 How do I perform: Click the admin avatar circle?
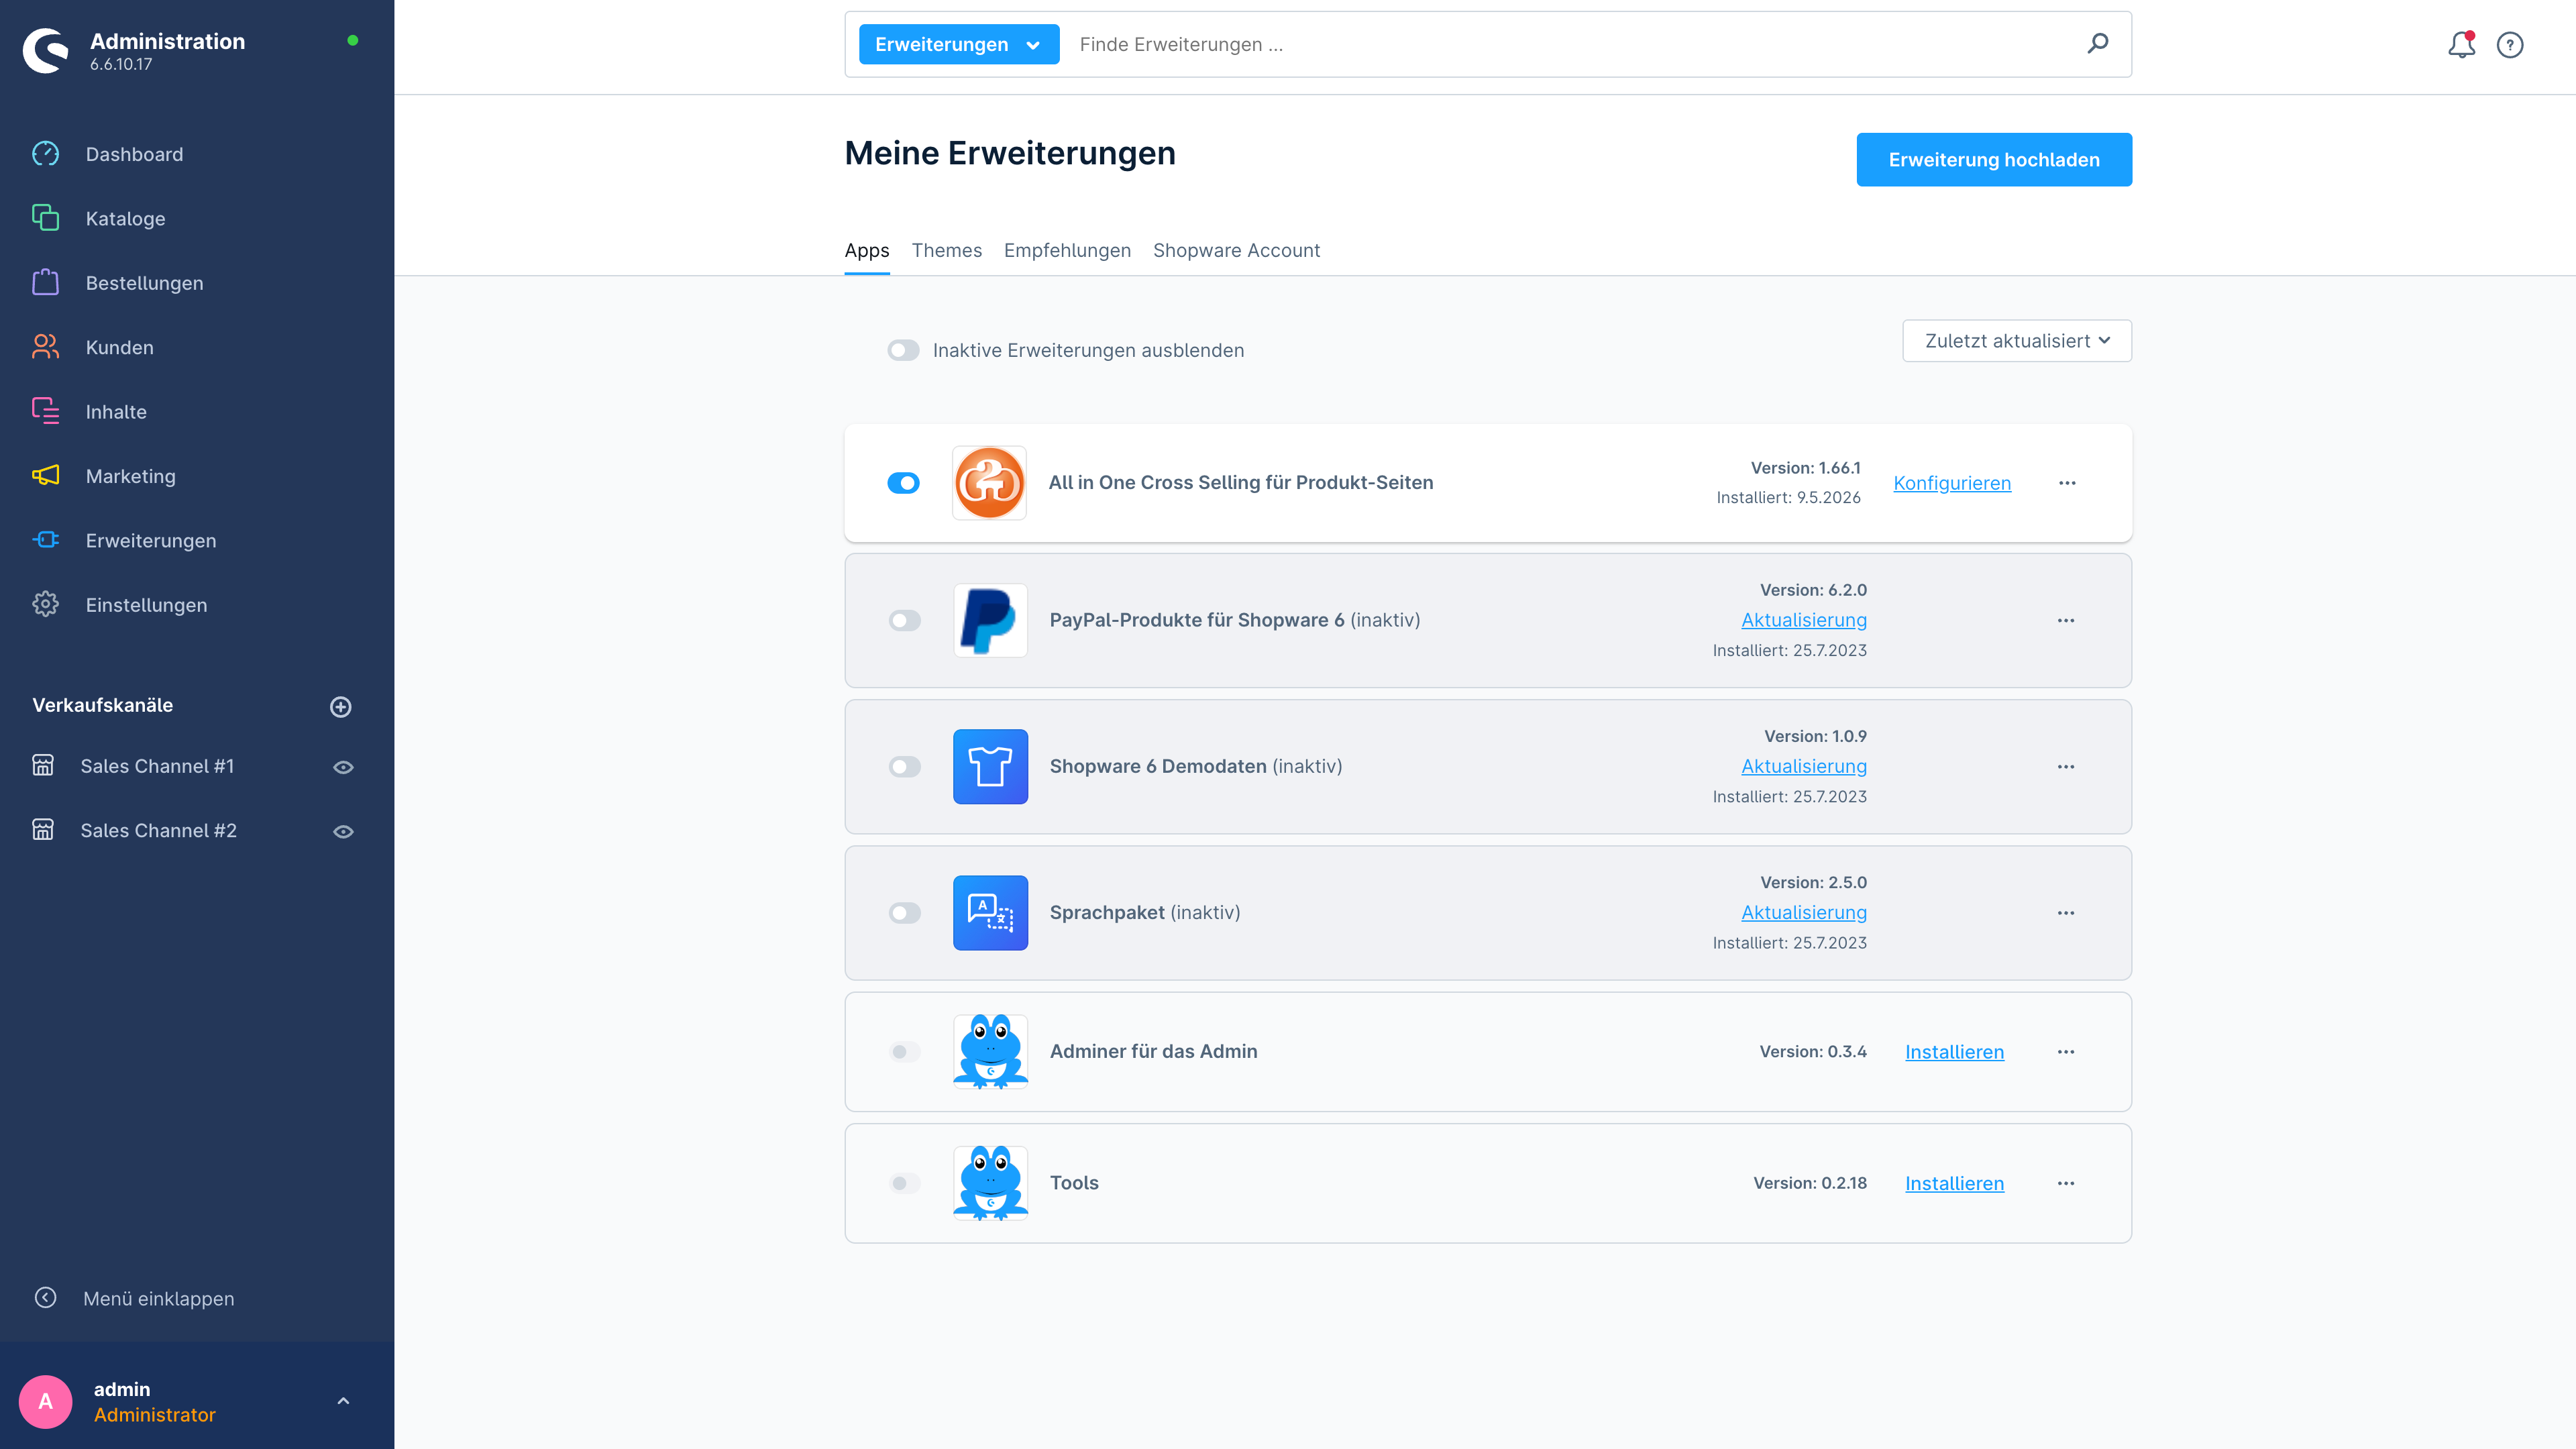45,1401
